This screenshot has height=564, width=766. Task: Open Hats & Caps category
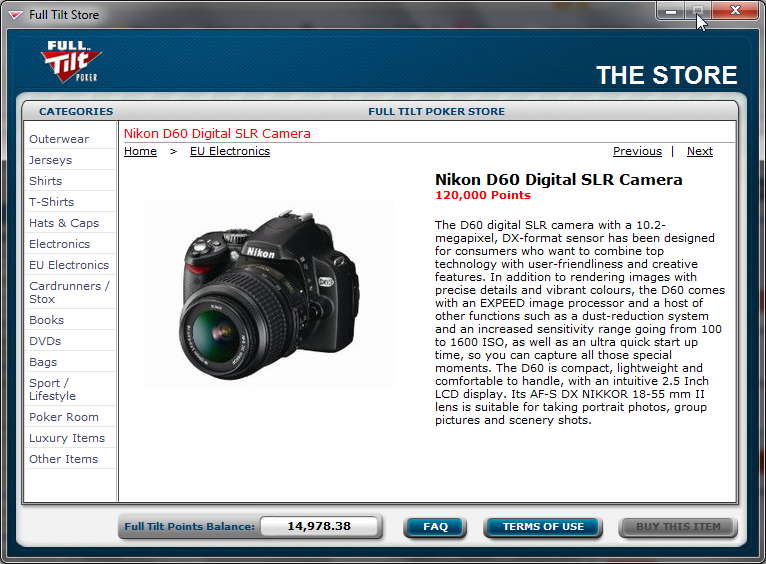point(64,223)
